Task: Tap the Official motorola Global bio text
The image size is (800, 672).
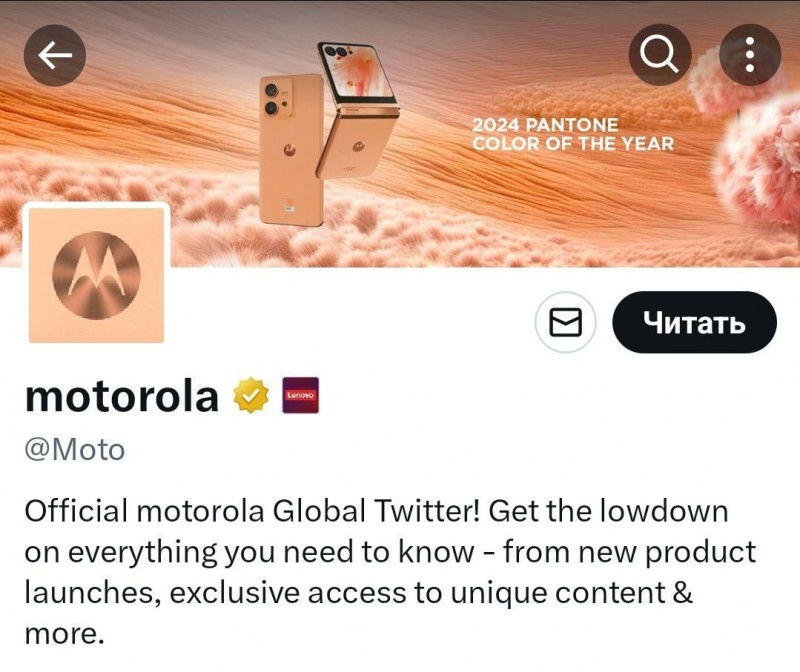Action: pos(390,572)
